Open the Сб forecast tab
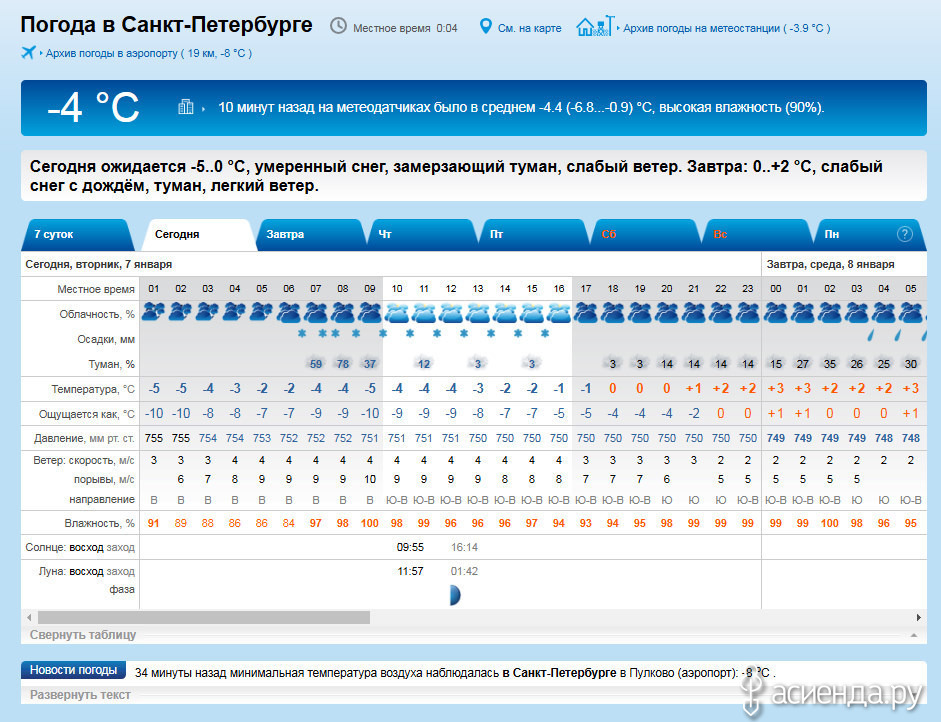 coord(646,235)
